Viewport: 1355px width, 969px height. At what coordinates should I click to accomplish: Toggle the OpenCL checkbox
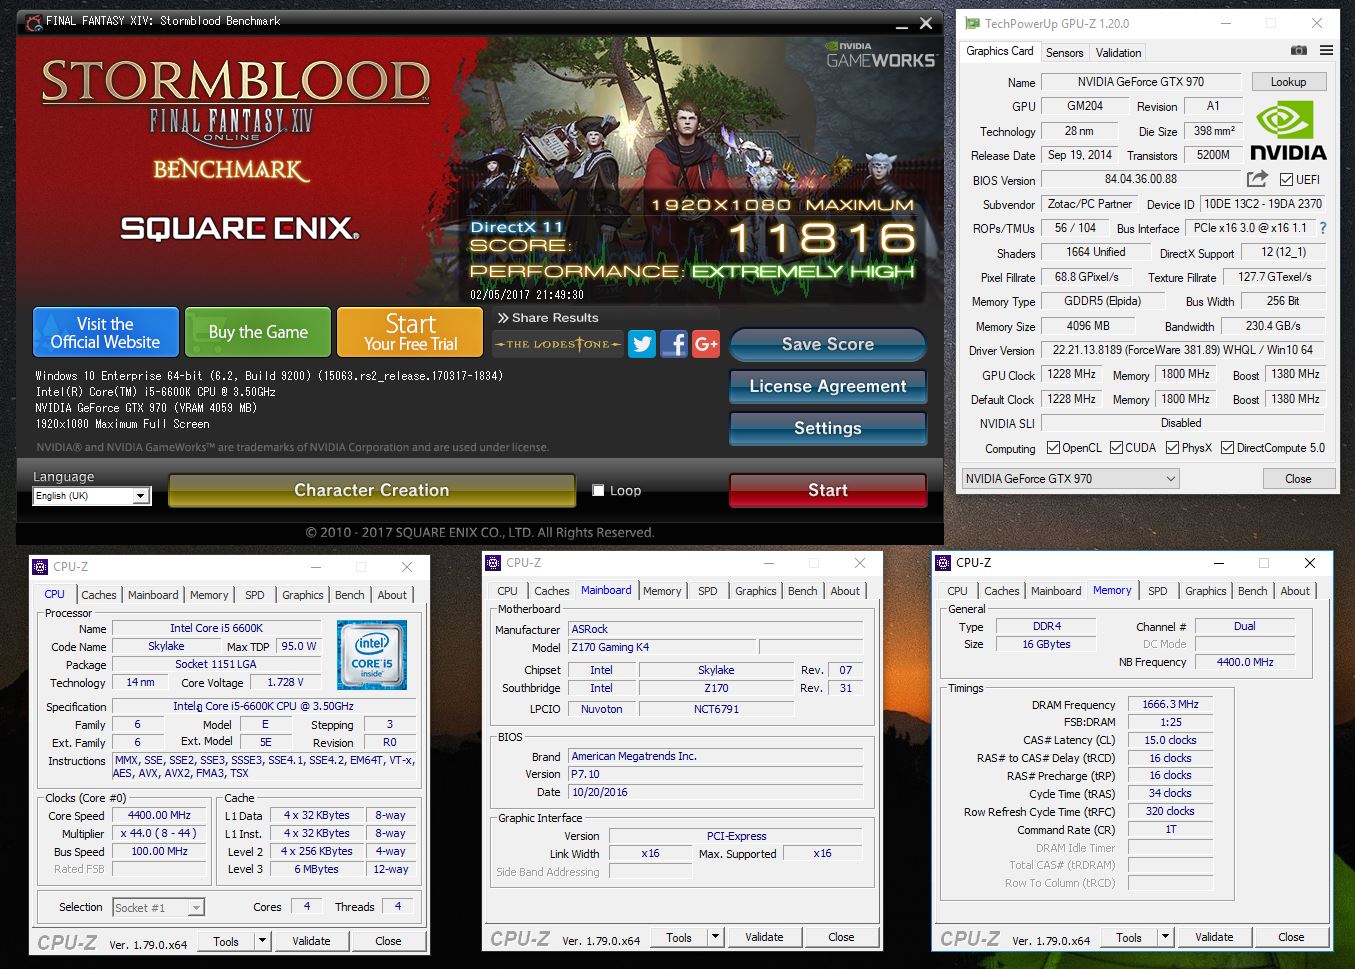pos(1053,448)
